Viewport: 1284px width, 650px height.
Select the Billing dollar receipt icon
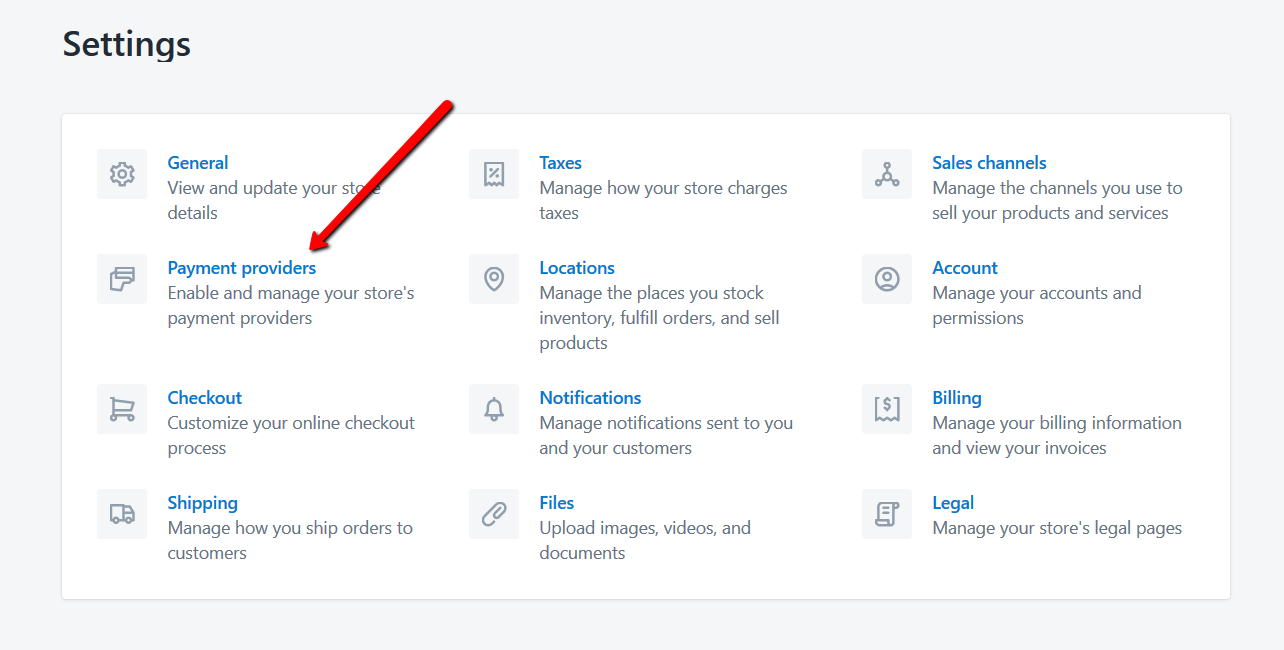tap(887, 409)
